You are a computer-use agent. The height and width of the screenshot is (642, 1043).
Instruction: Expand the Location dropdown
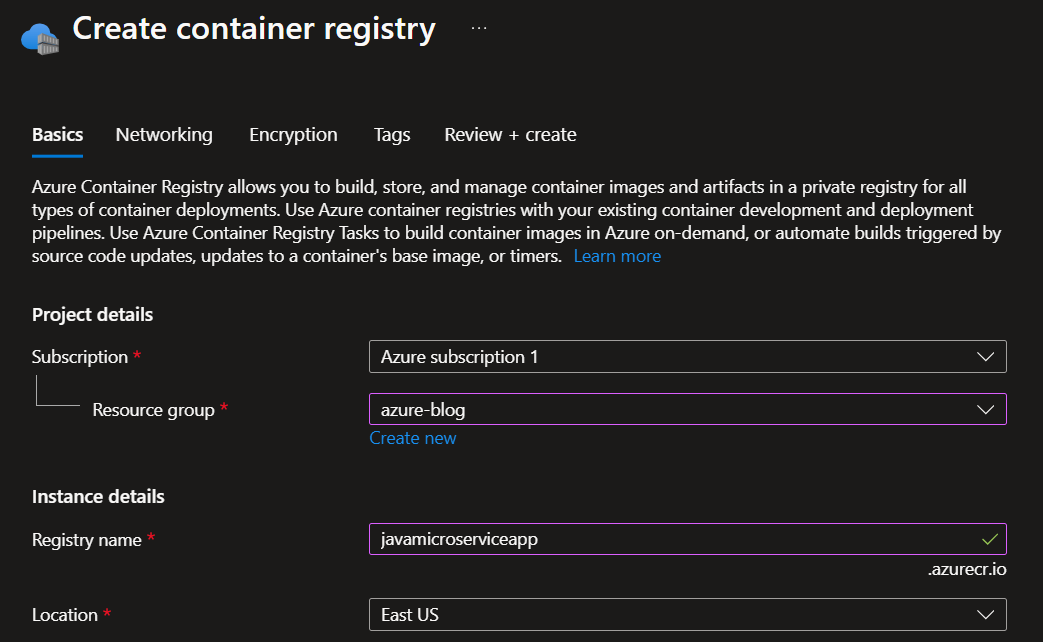(x=688, y=615)
